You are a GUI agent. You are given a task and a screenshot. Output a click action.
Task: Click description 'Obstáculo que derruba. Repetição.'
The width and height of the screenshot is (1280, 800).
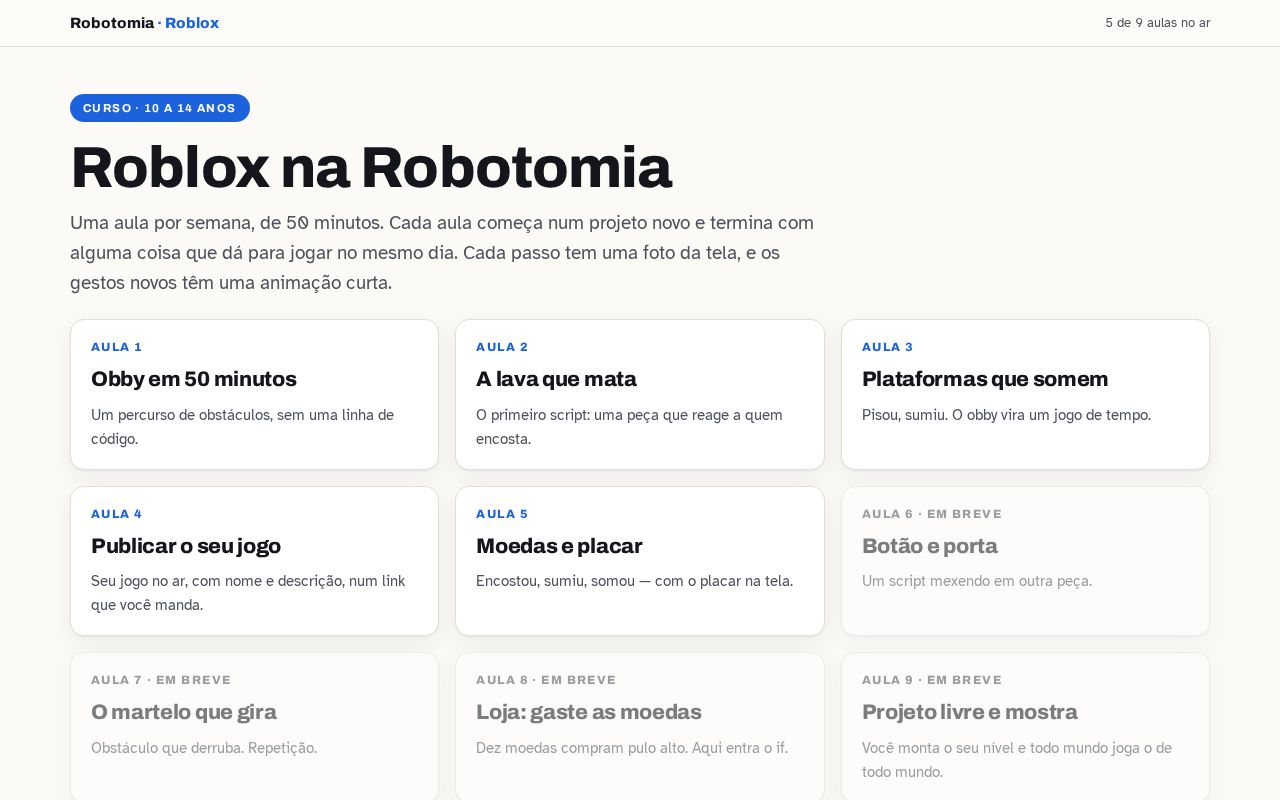204,748
